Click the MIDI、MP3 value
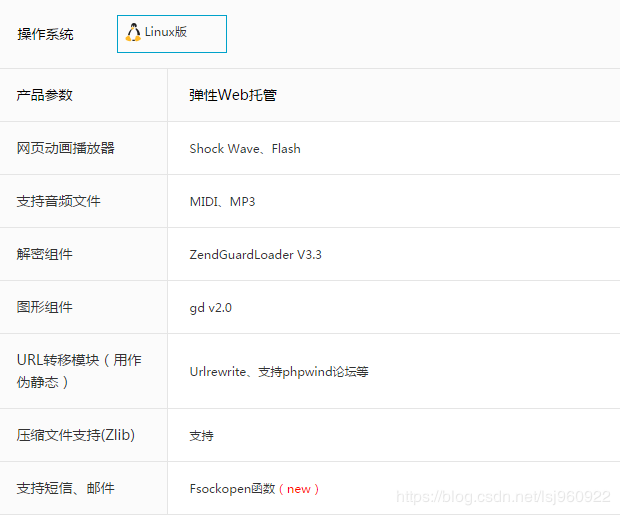 [222, 202]
